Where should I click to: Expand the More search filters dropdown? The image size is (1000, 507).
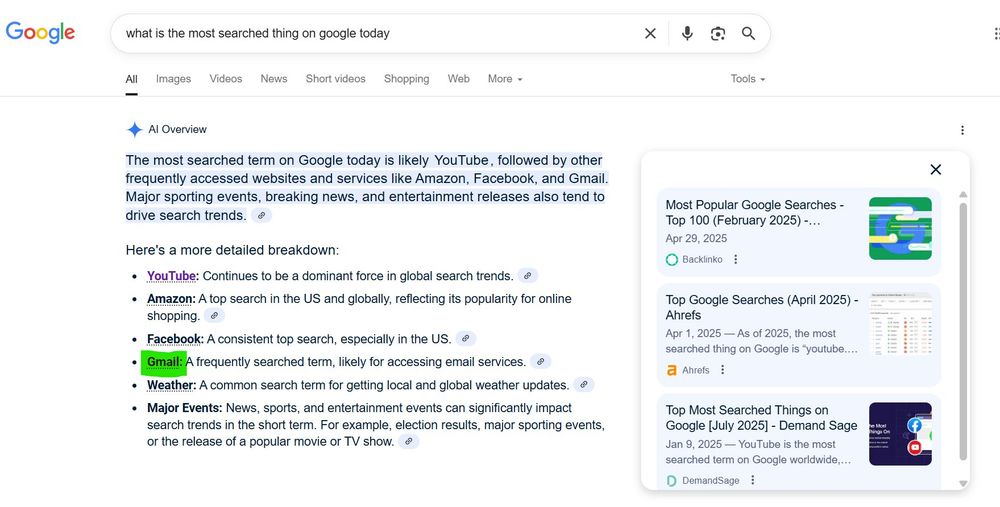(505, 79)
